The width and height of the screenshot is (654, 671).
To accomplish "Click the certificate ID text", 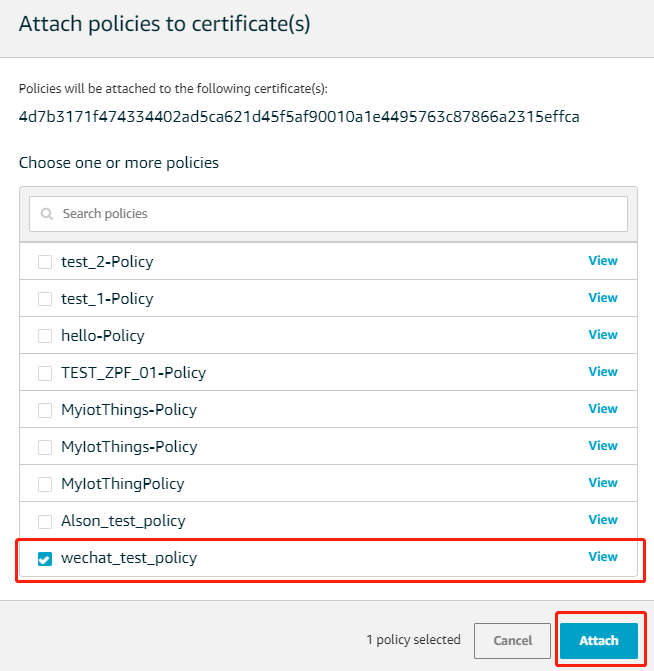I will click(299, 117).
